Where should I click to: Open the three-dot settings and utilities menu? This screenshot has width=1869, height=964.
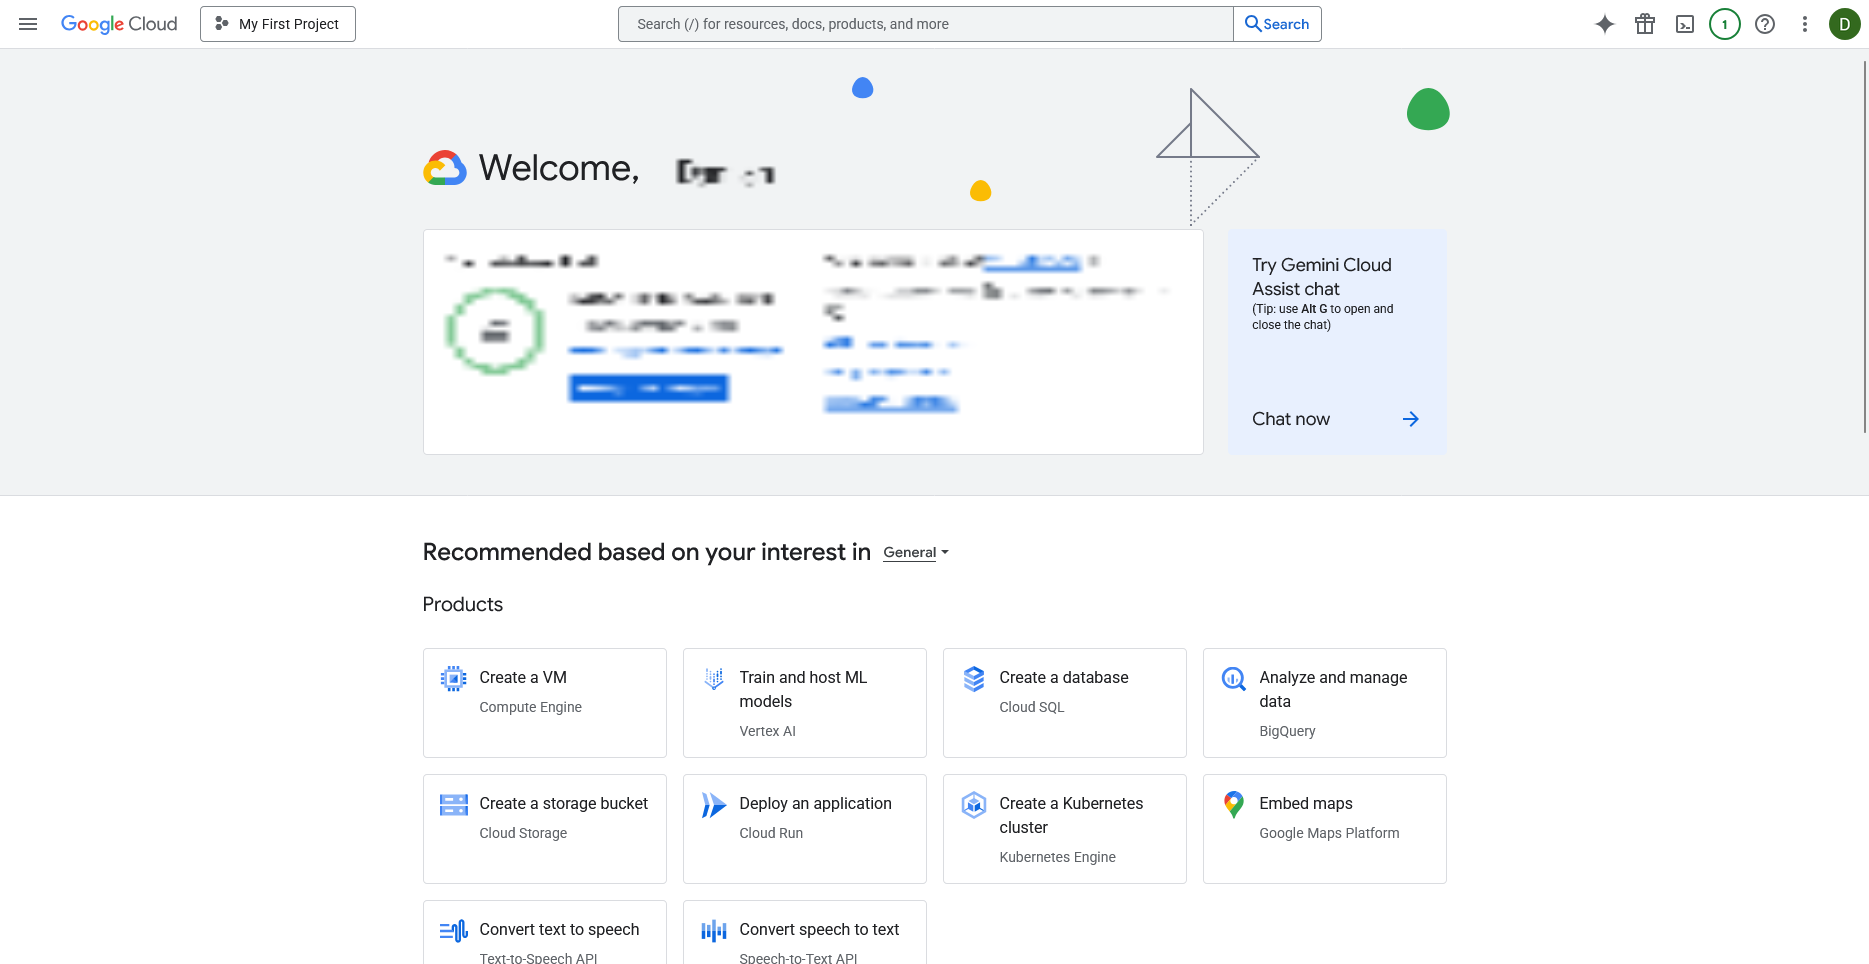click(1804, 24)
